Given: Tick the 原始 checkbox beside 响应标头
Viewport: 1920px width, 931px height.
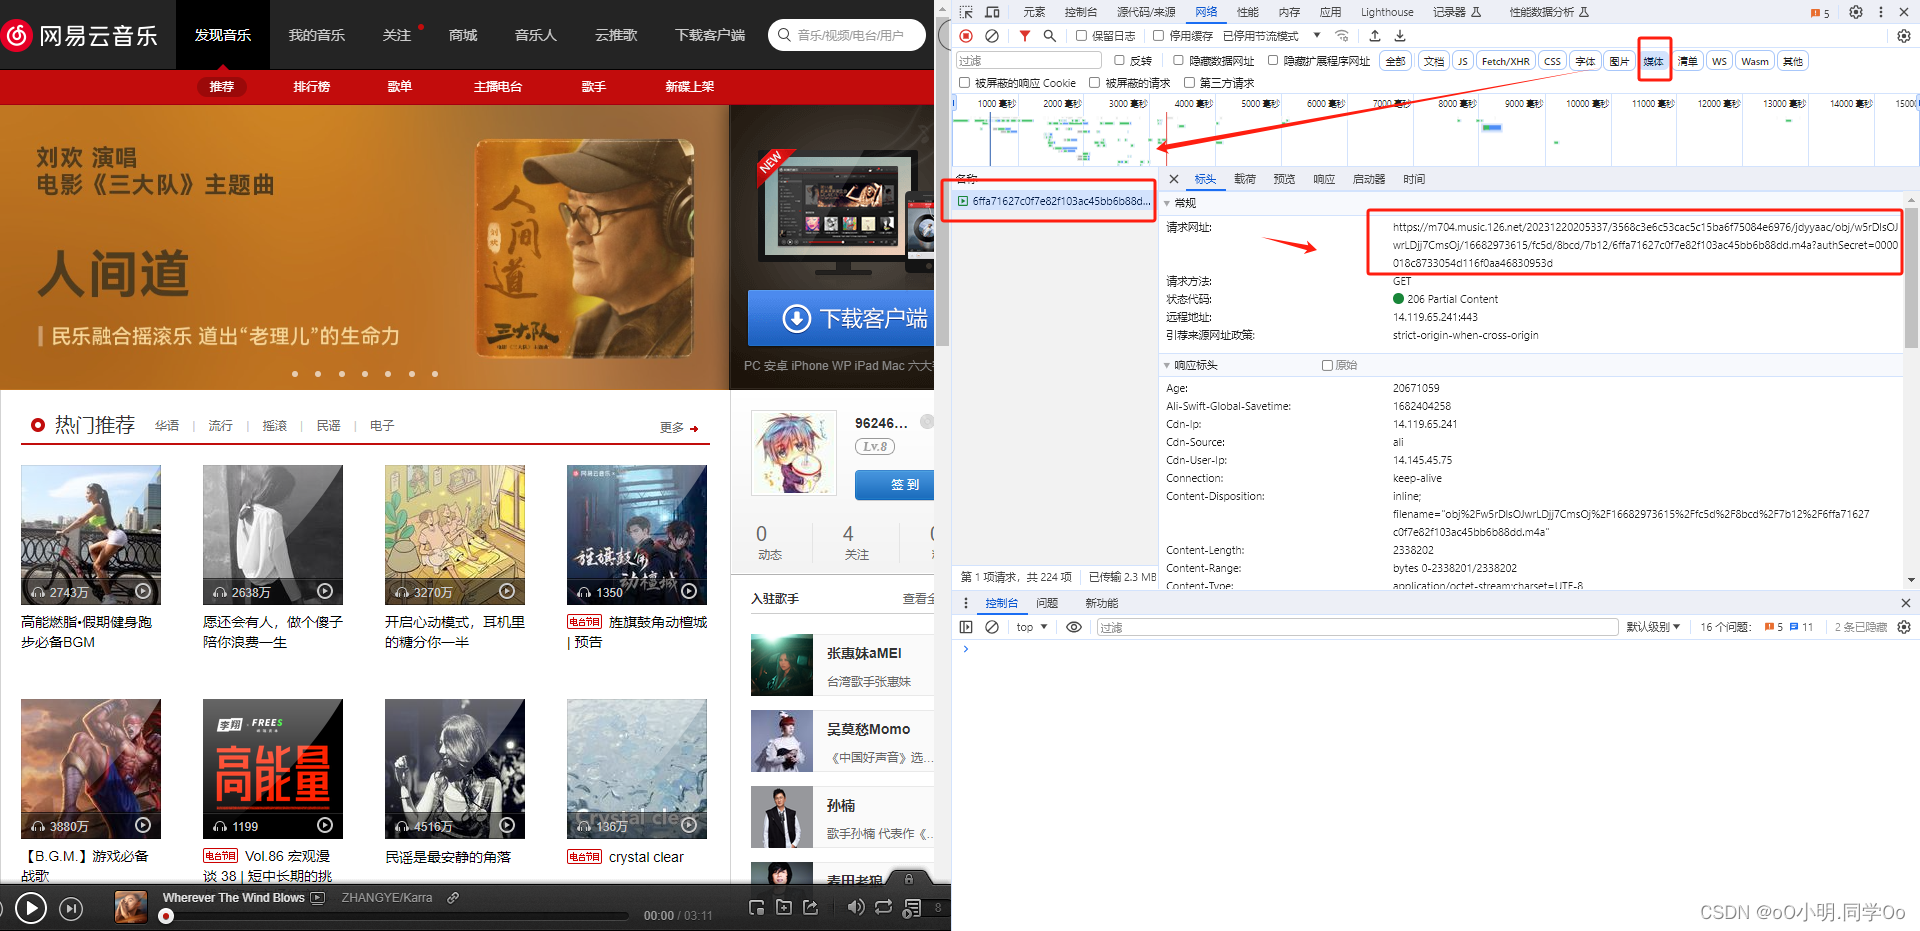Looking at the screenshot, I should (1328, 365).
